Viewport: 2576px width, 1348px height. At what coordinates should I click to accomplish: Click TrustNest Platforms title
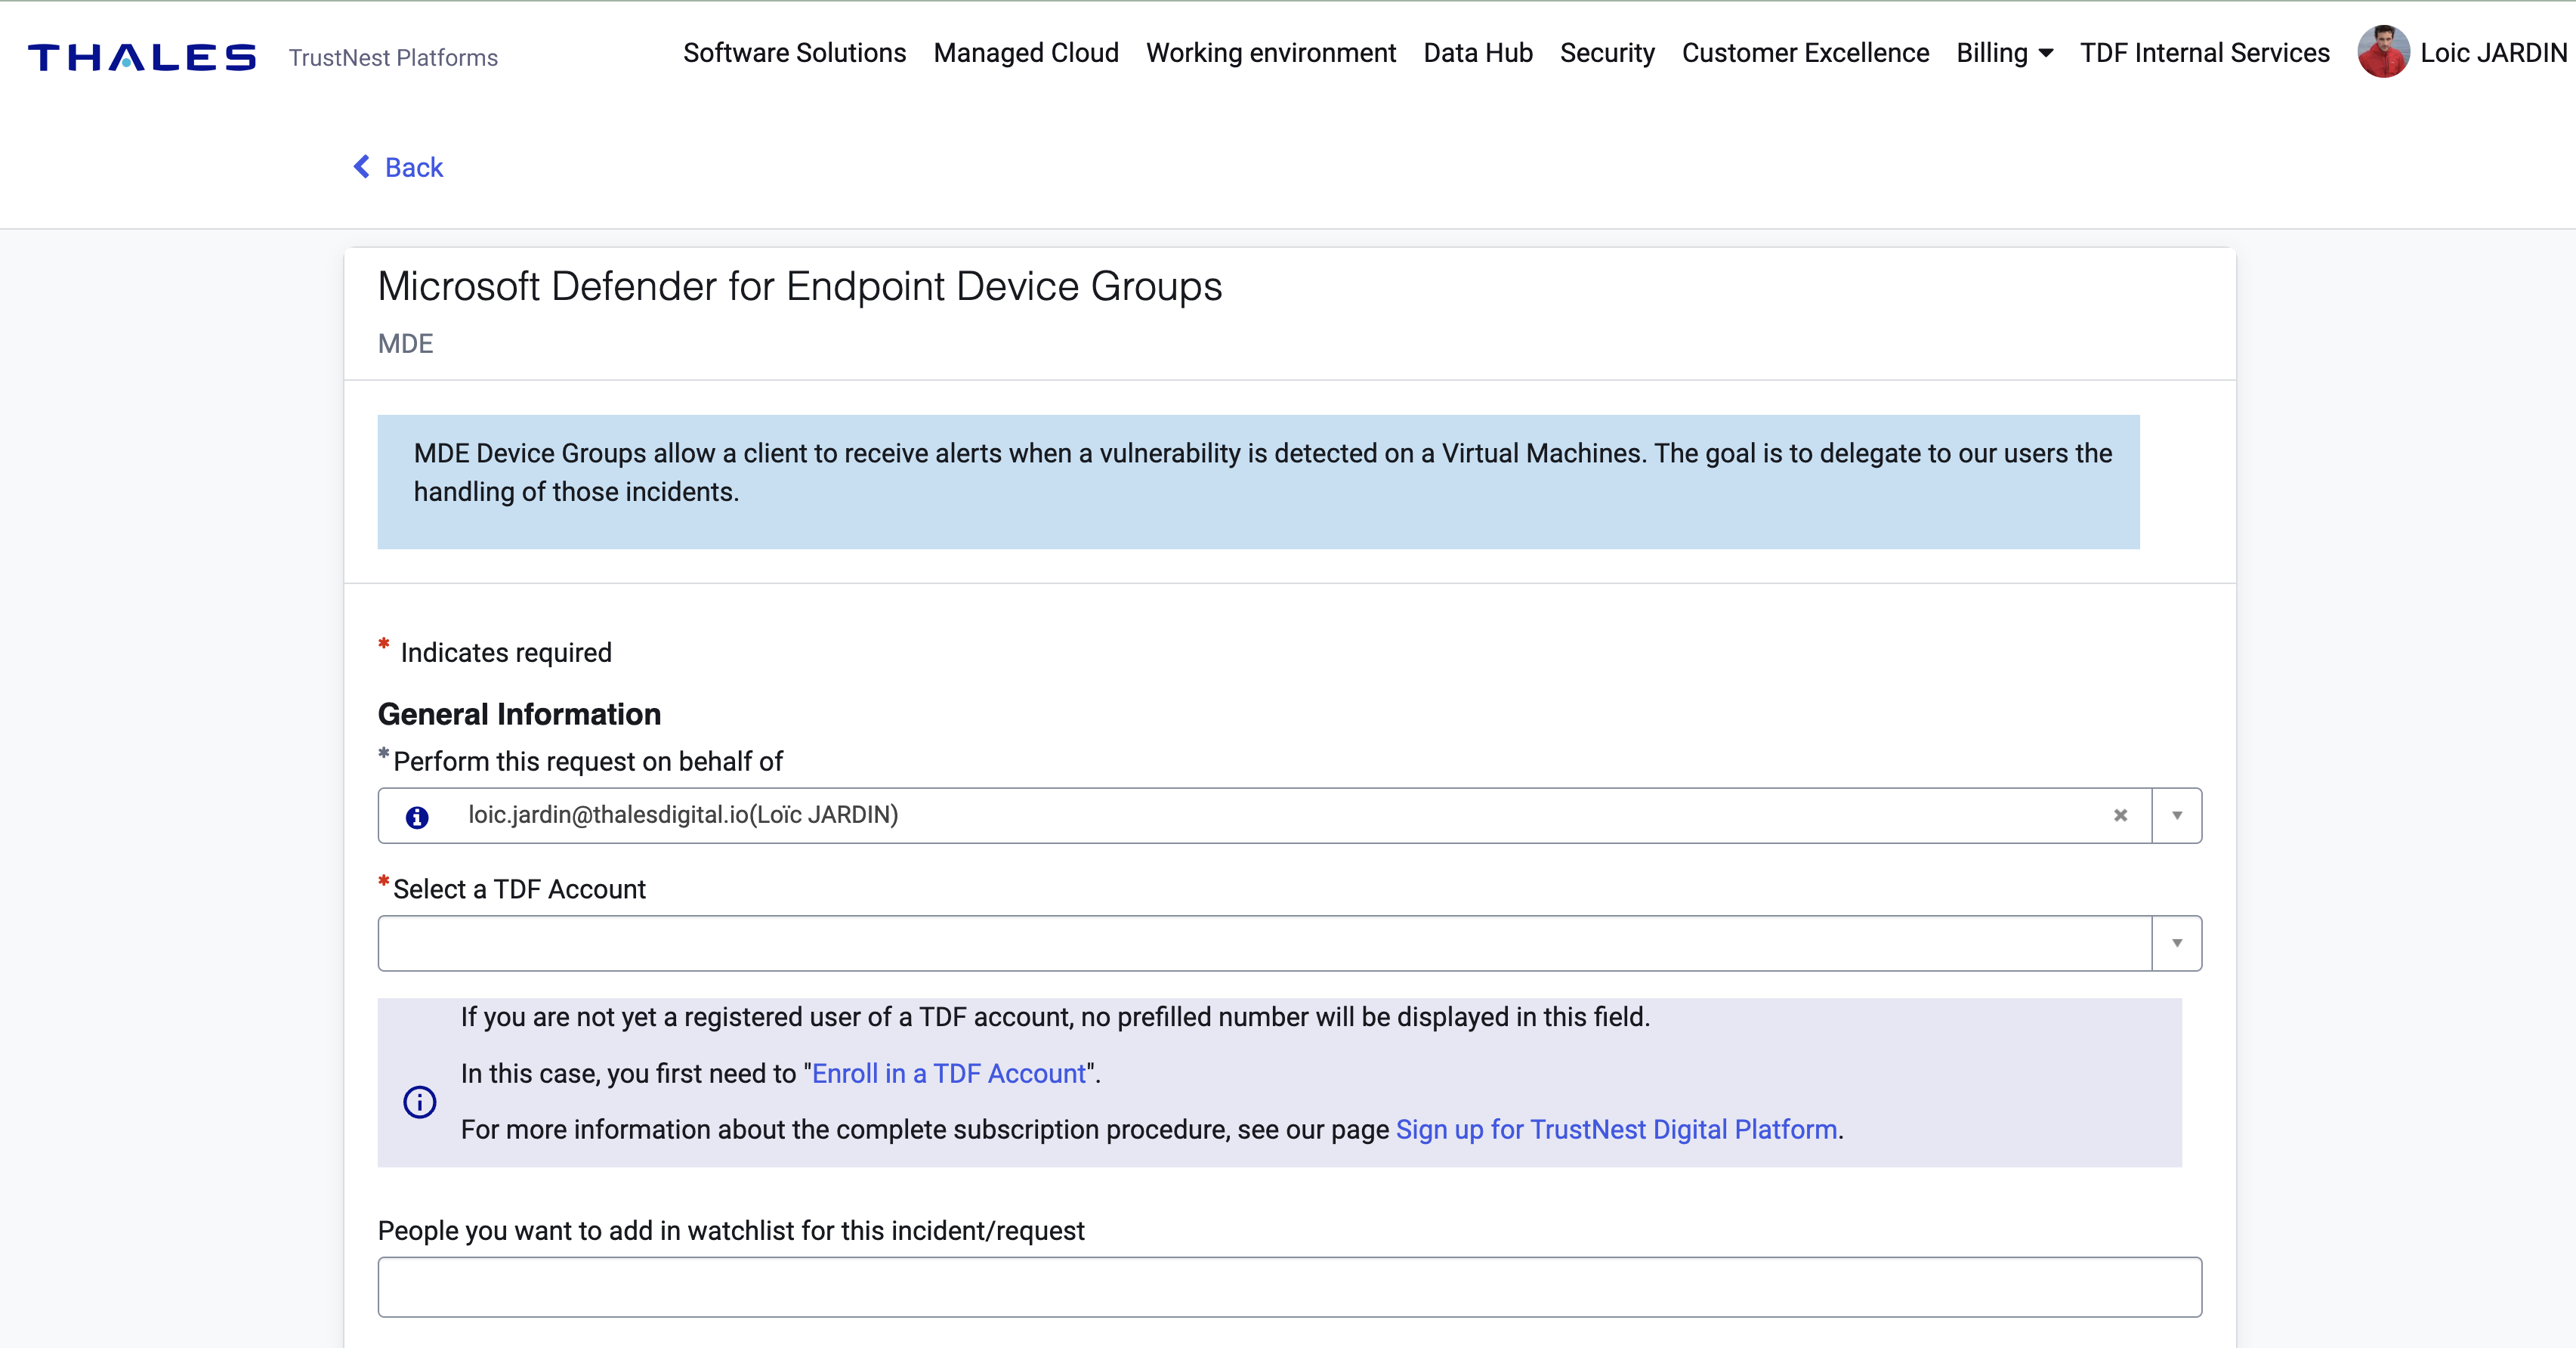[393, 58]
